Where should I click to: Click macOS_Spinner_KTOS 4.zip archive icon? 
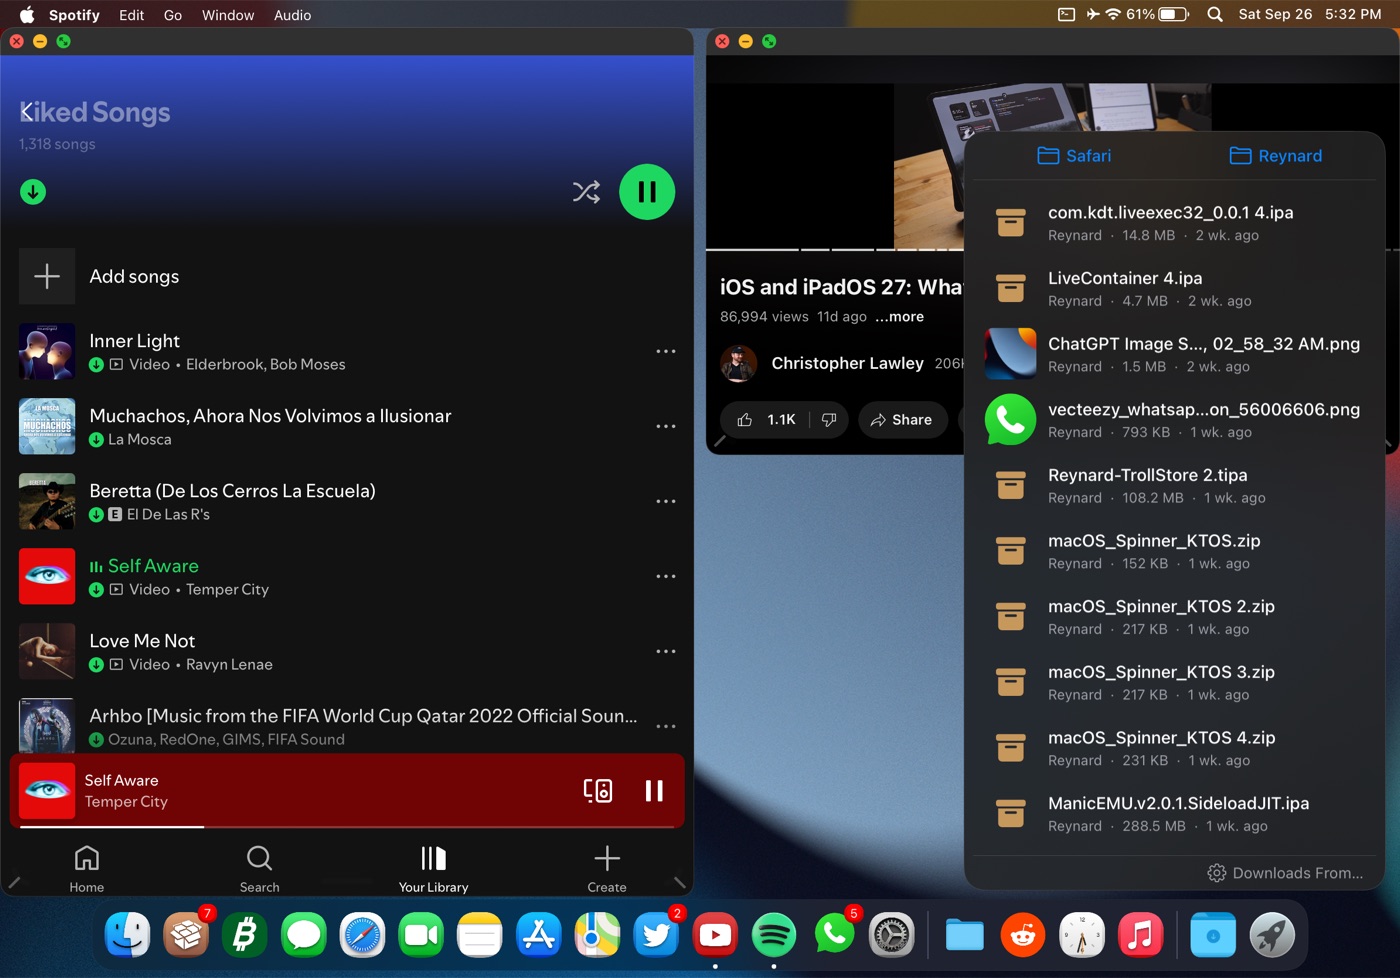tap(1011, 748)
